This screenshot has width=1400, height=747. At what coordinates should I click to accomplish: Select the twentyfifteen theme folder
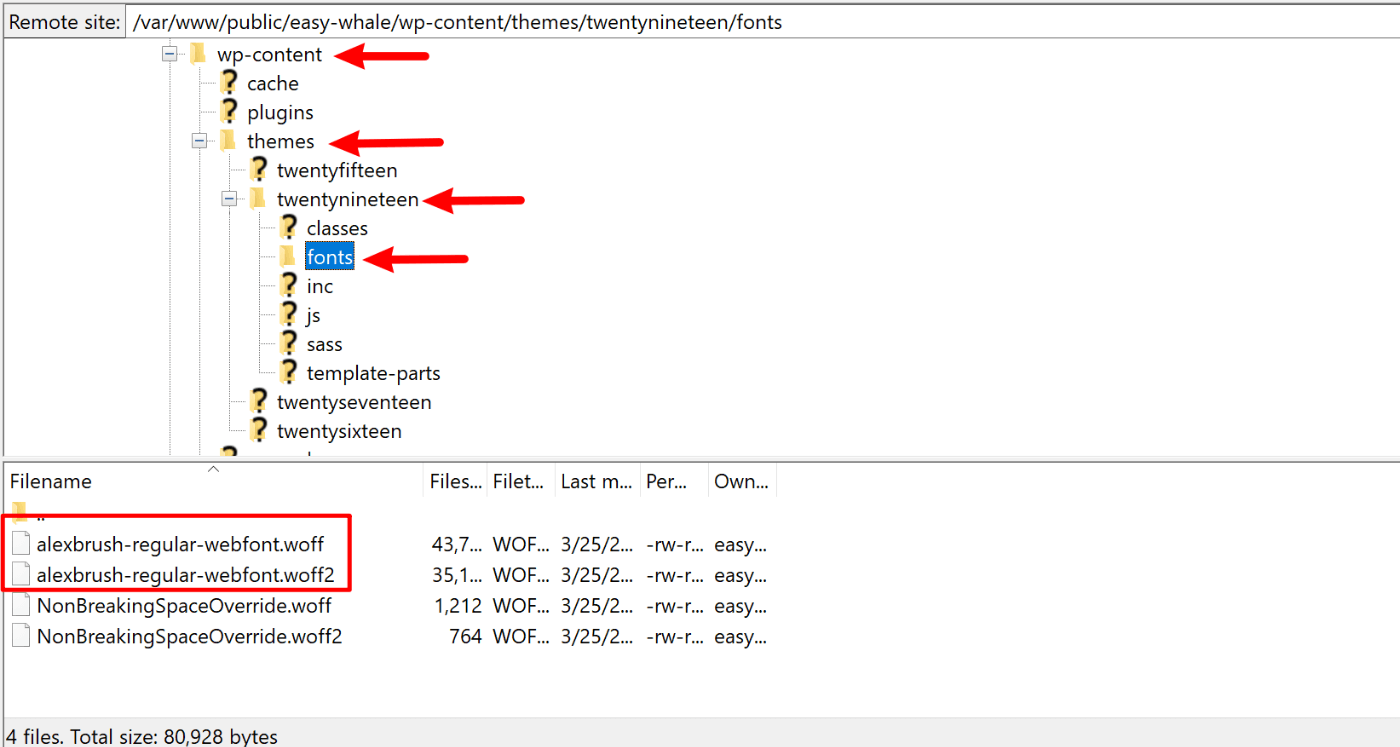coord(337,171)
